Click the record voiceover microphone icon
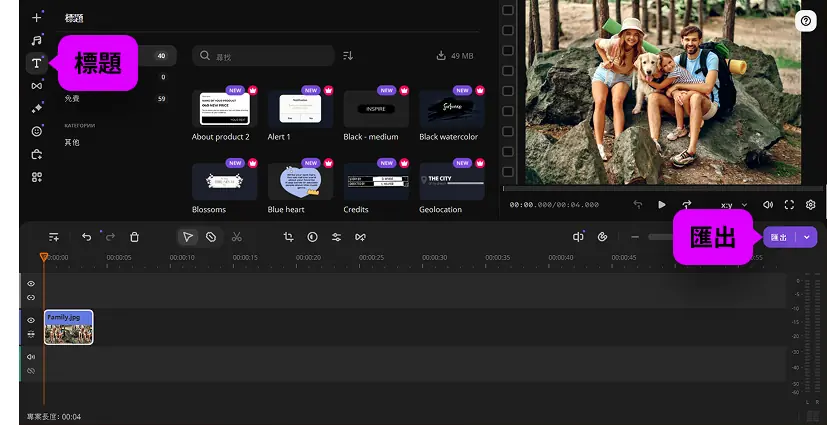The height and width of the screenshot is (425, 827). (578, 237)
